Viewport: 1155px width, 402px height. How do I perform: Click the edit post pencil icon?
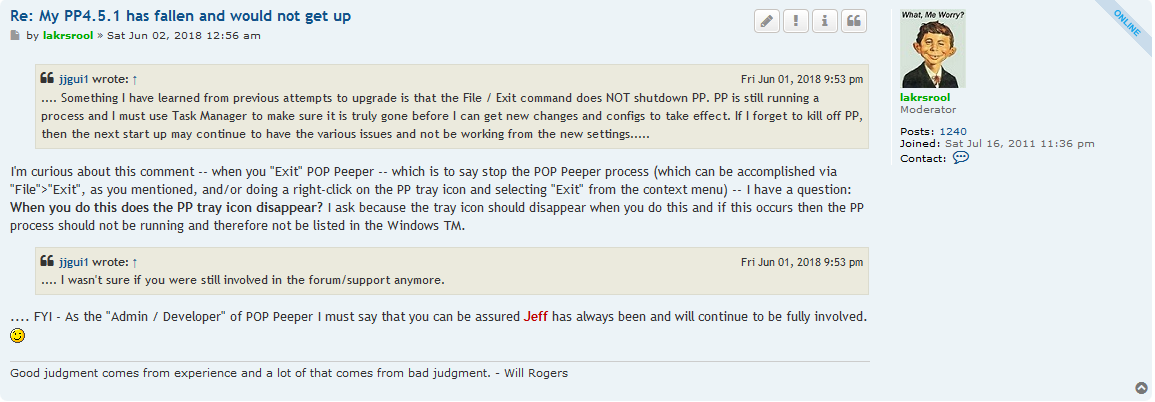click(x=767, y=21)
